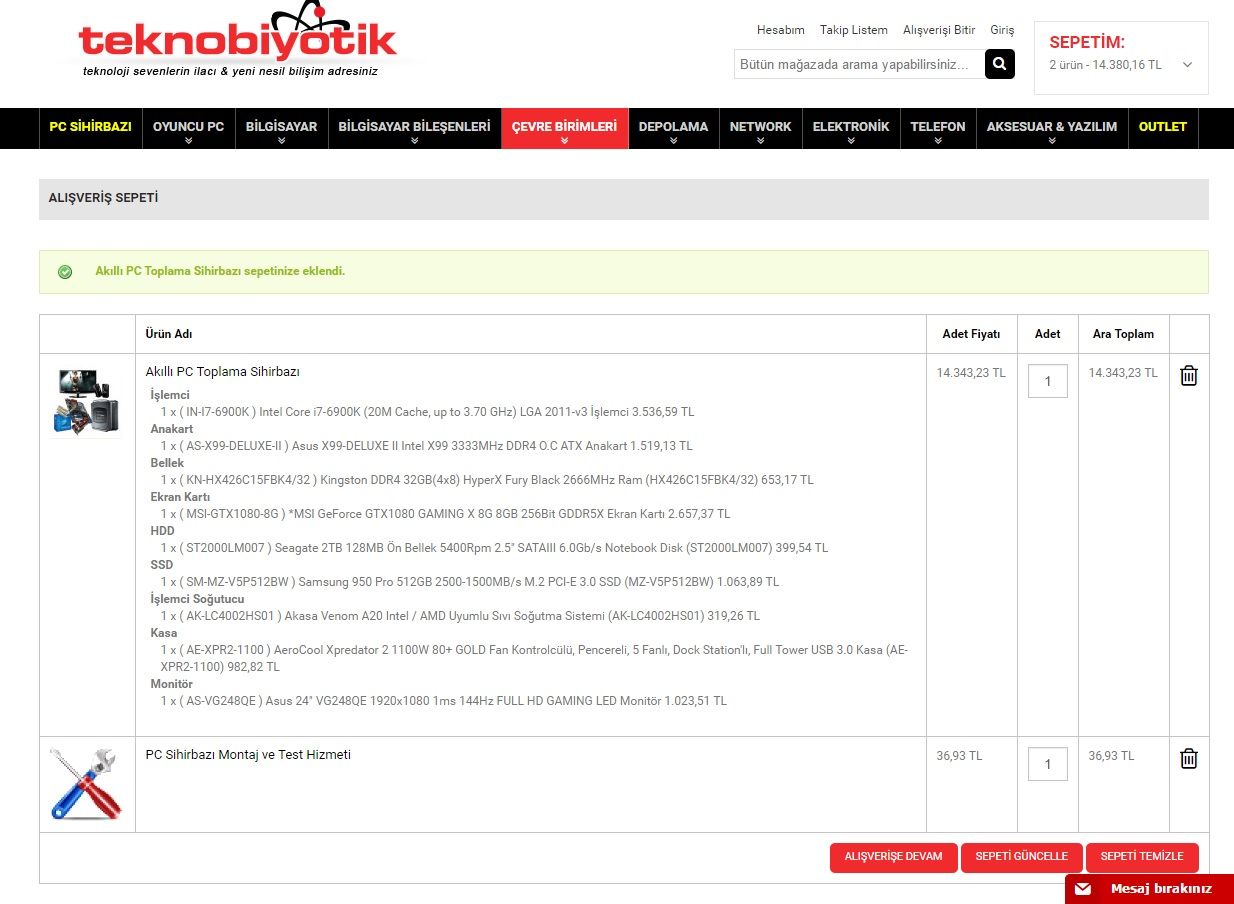Click quantity field for Akıllı PC Toplama Sihirbazı
1234x904 pixels.
coord(1047,381)
